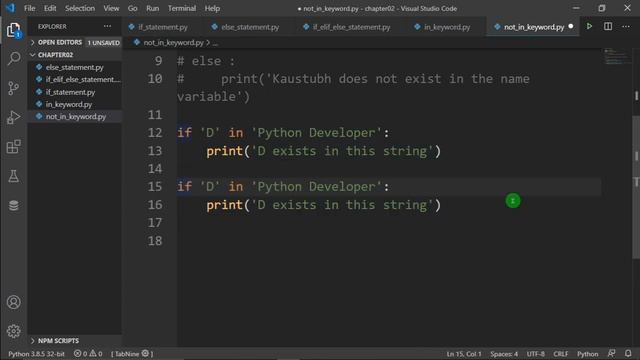The width and height of the screenshot is (640, 360).
Task: Open the Help menu
Action: 212,8
